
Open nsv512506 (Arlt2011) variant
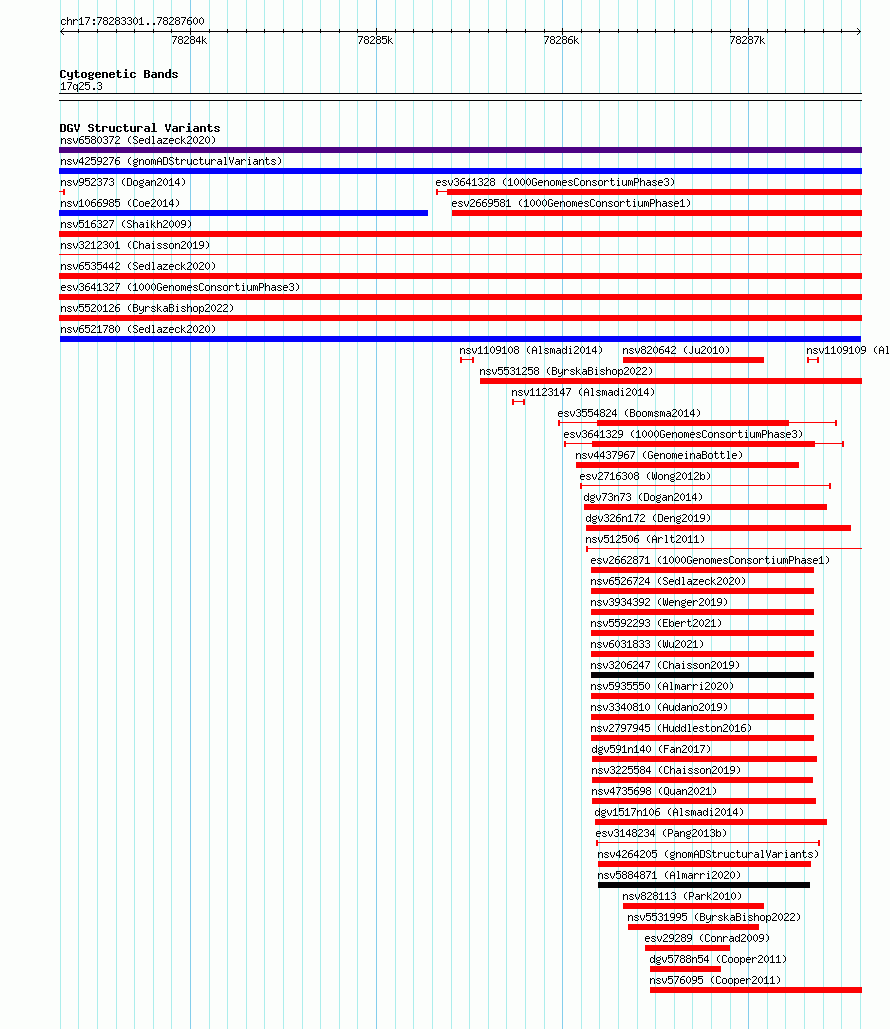pos(645,539)
